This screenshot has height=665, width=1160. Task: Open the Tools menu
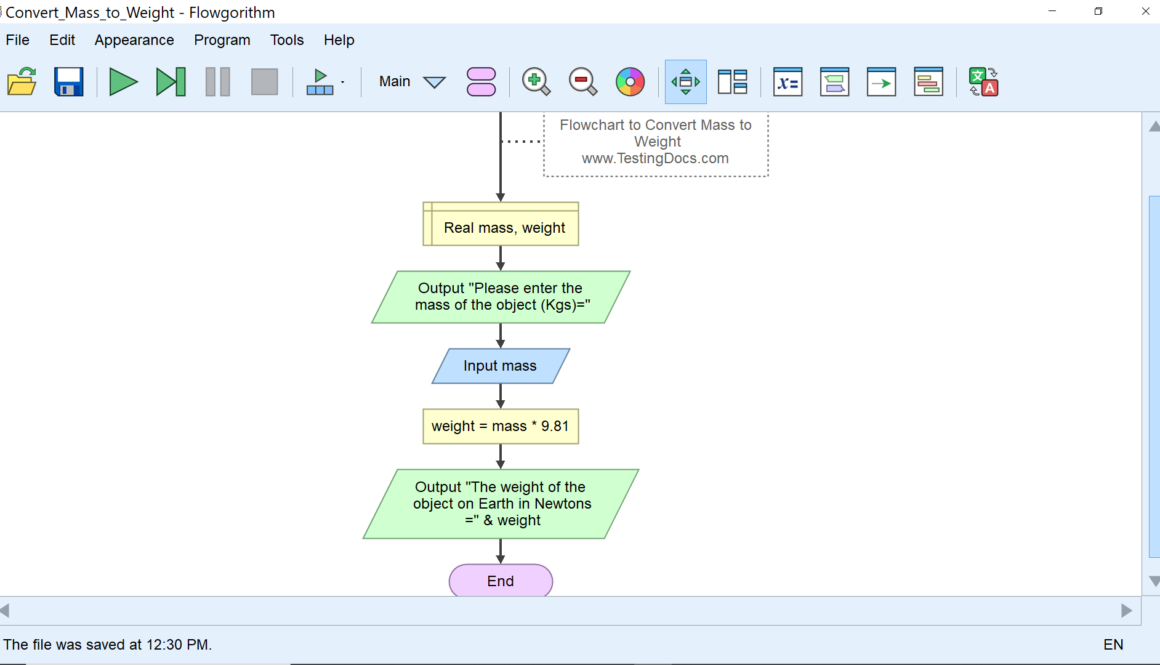coord(287,40)
